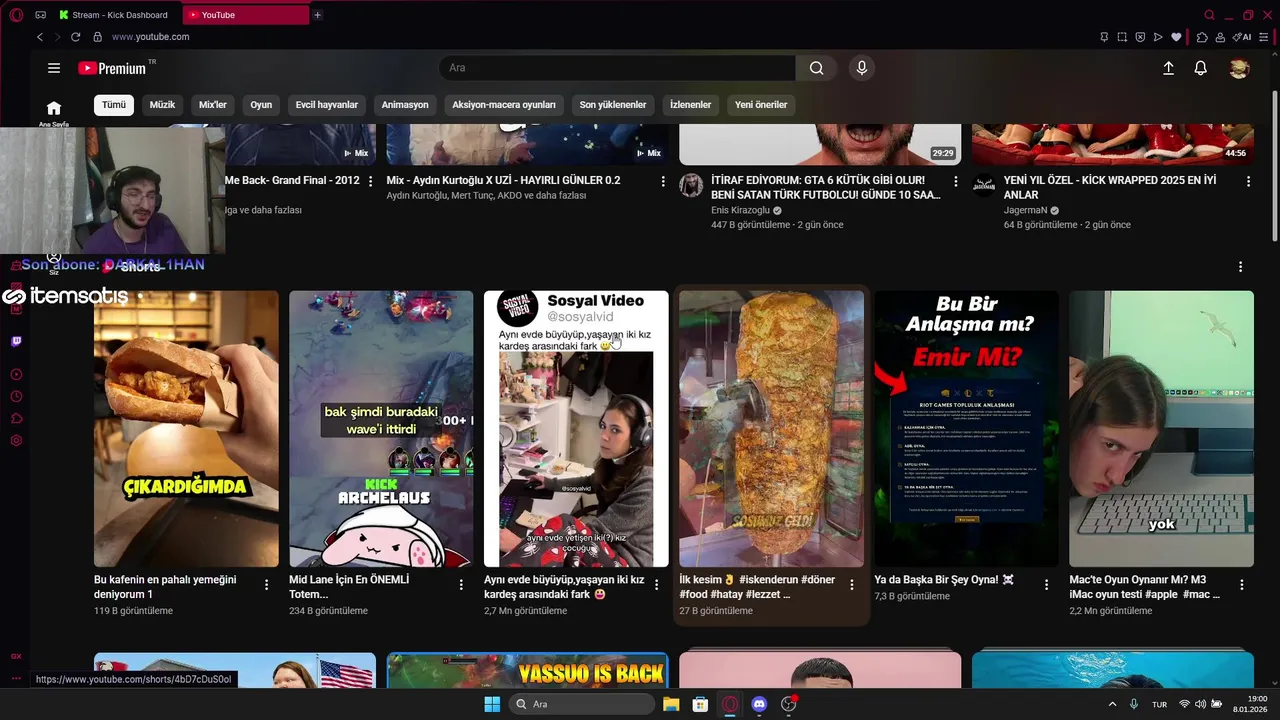
Task: Open a new browser tab
Action: click(317, 15)
